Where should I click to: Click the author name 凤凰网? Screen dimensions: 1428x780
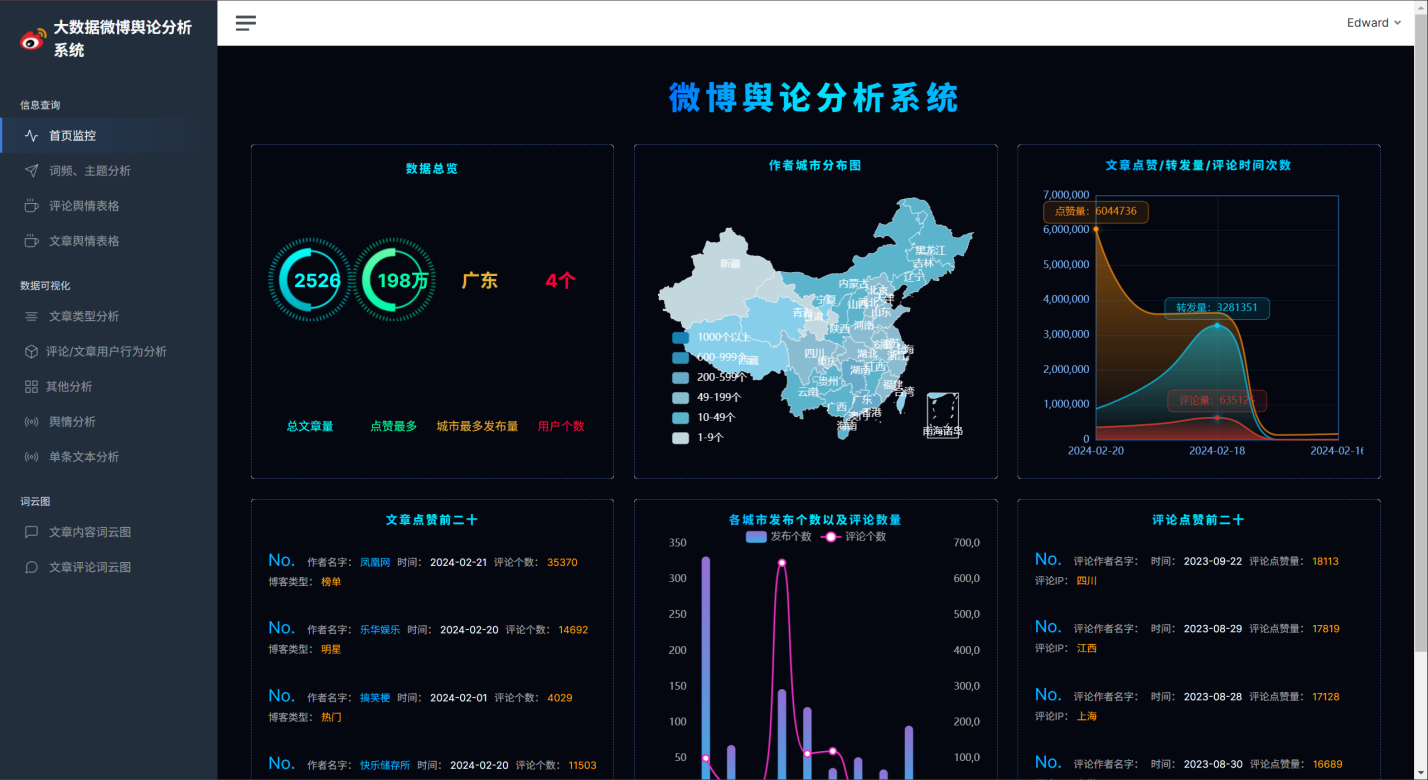(x=375, y=562)
